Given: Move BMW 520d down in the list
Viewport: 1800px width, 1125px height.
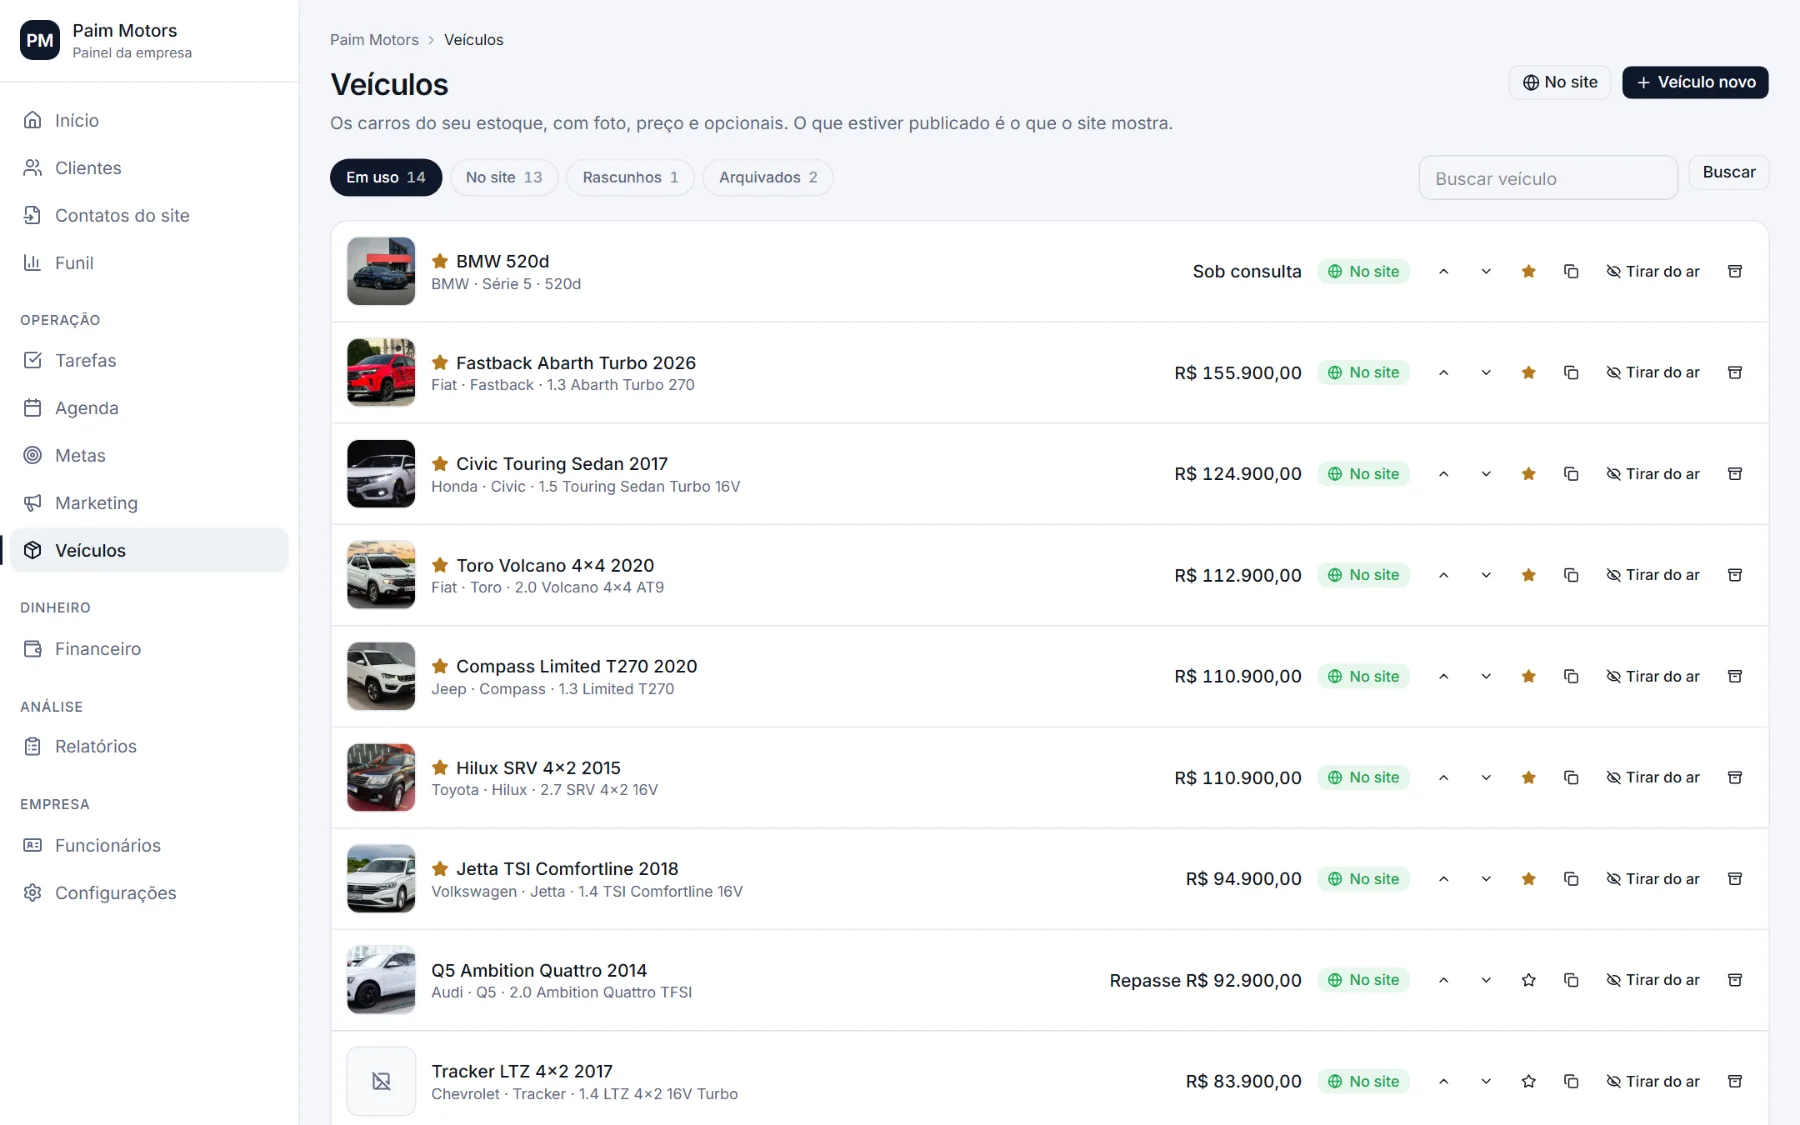Looking at the screenshot, I should [1486, 272].
